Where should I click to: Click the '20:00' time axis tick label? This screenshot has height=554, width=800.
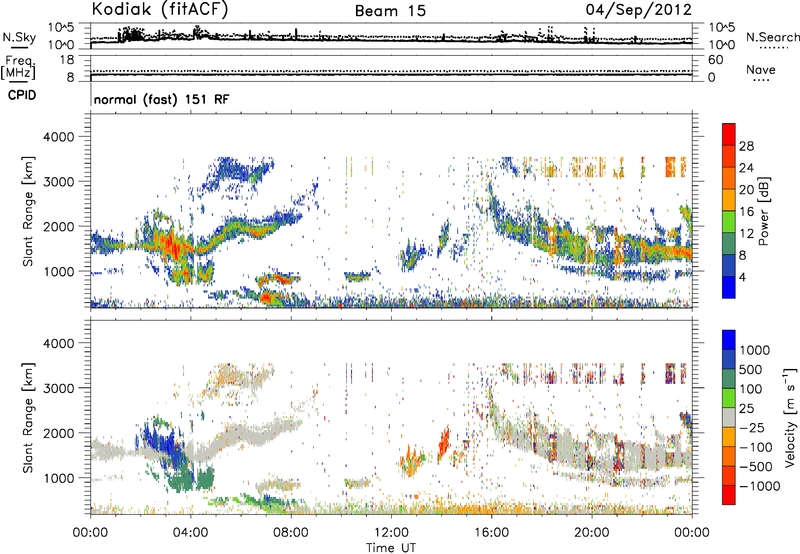591,533
